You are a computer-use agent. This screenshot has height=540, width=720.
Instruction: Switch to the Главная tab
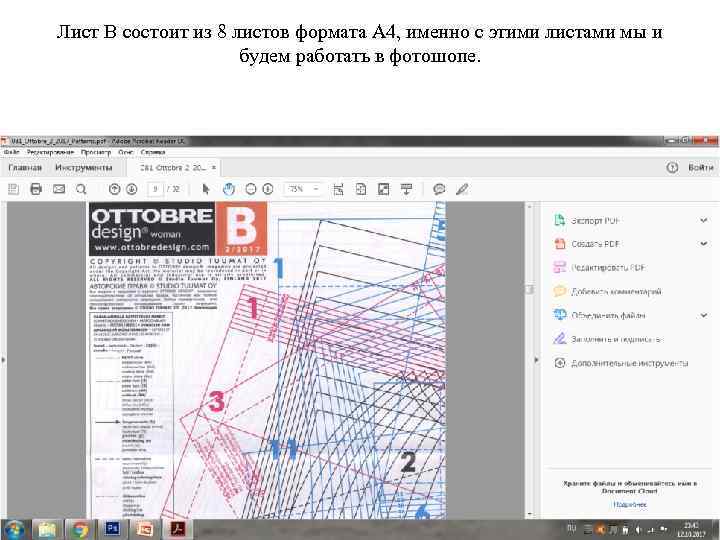coord(25,168)
